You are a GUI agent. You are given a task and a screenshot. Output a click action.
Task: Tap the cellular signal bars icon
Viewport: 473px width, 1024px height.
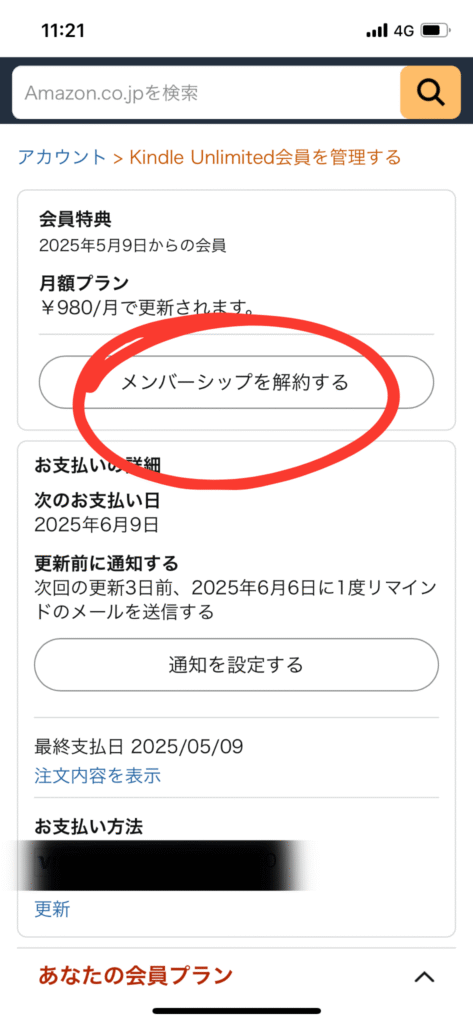click(377, 30)
